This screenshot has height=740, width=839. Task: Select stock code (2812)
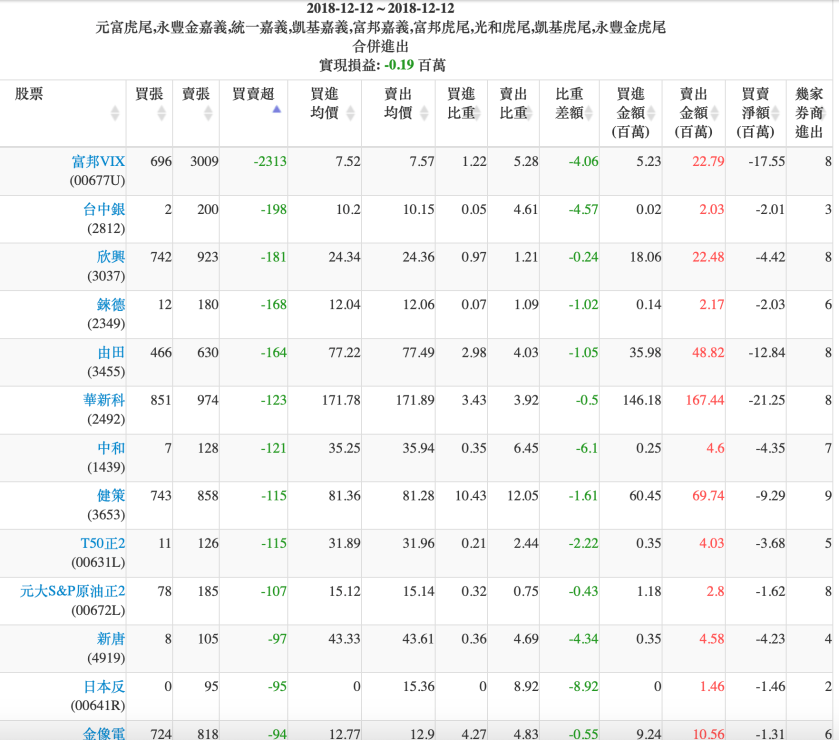[106, 228]
